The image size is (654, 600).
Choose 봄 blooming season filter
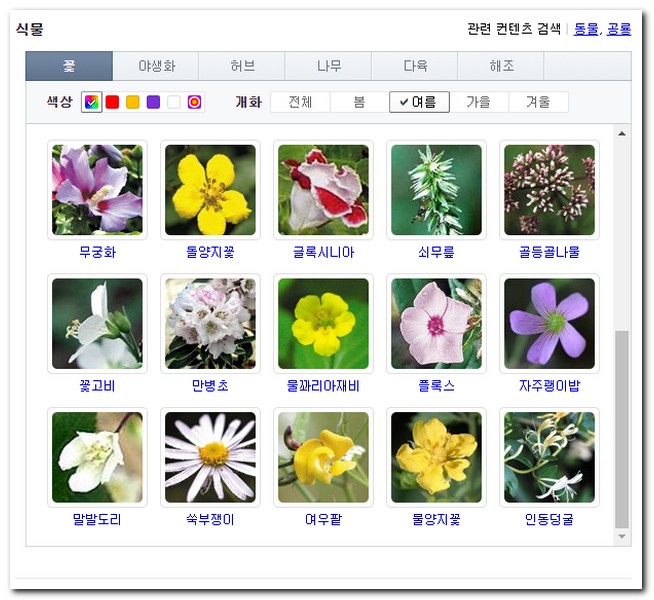click(x=360, y=102)
